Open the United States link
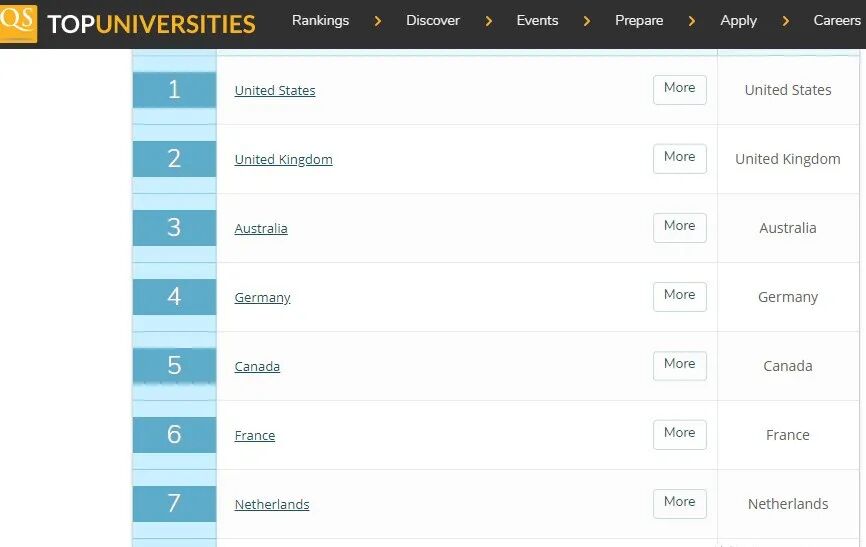The width and height of the screenshot is (866, 547). coord(274,91)
